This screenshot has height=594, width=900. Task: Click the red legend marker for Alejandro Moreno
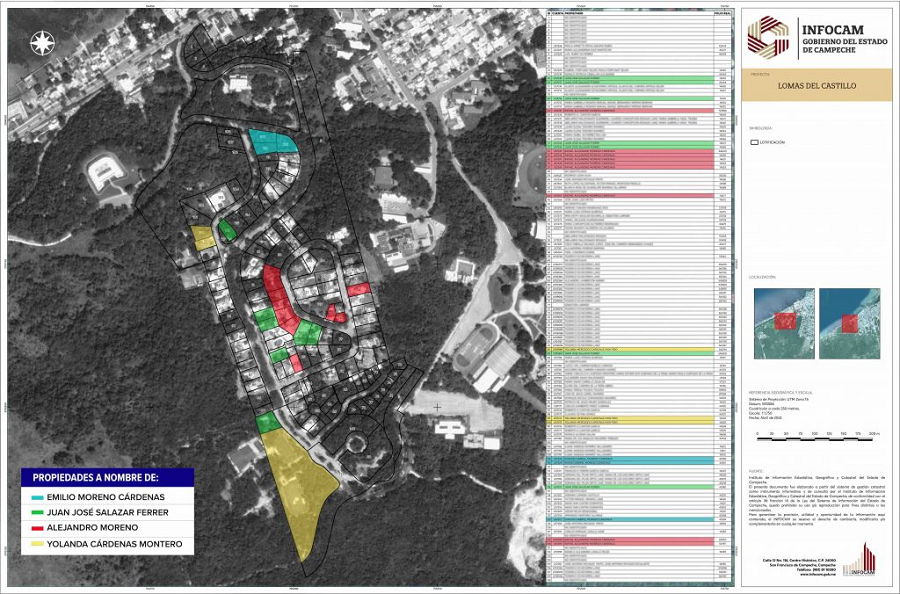click(x=25, y=528)
